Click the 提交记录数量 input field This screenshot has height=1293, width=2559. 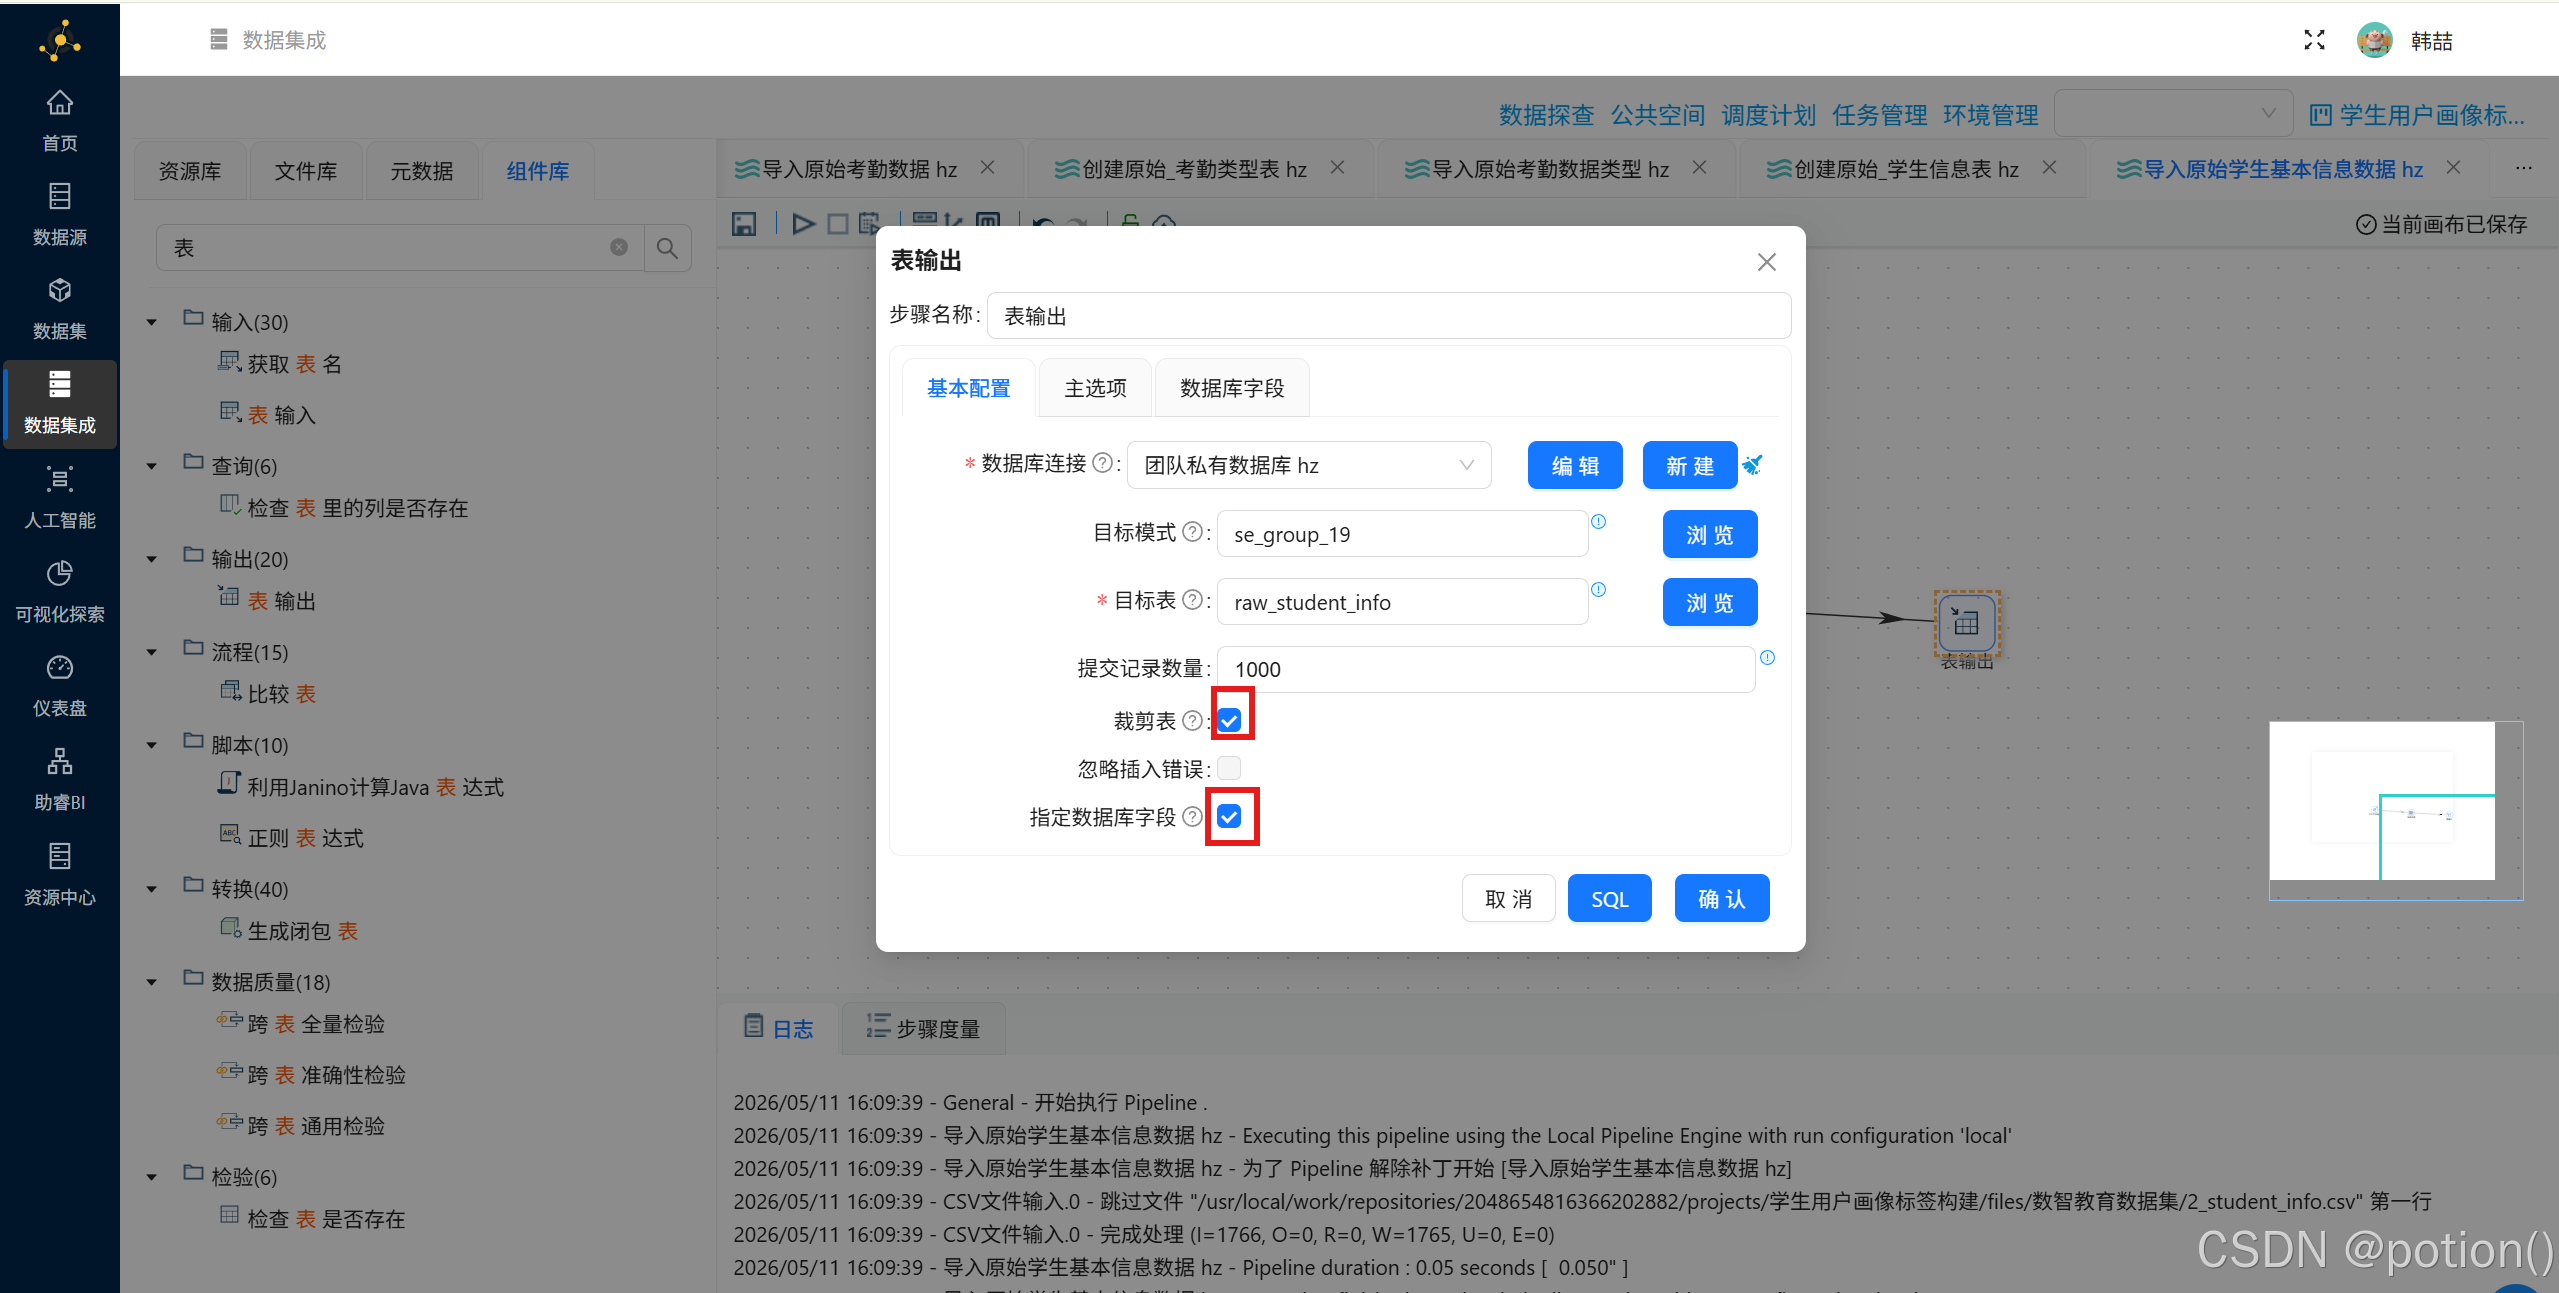[x=1486, y=669]
